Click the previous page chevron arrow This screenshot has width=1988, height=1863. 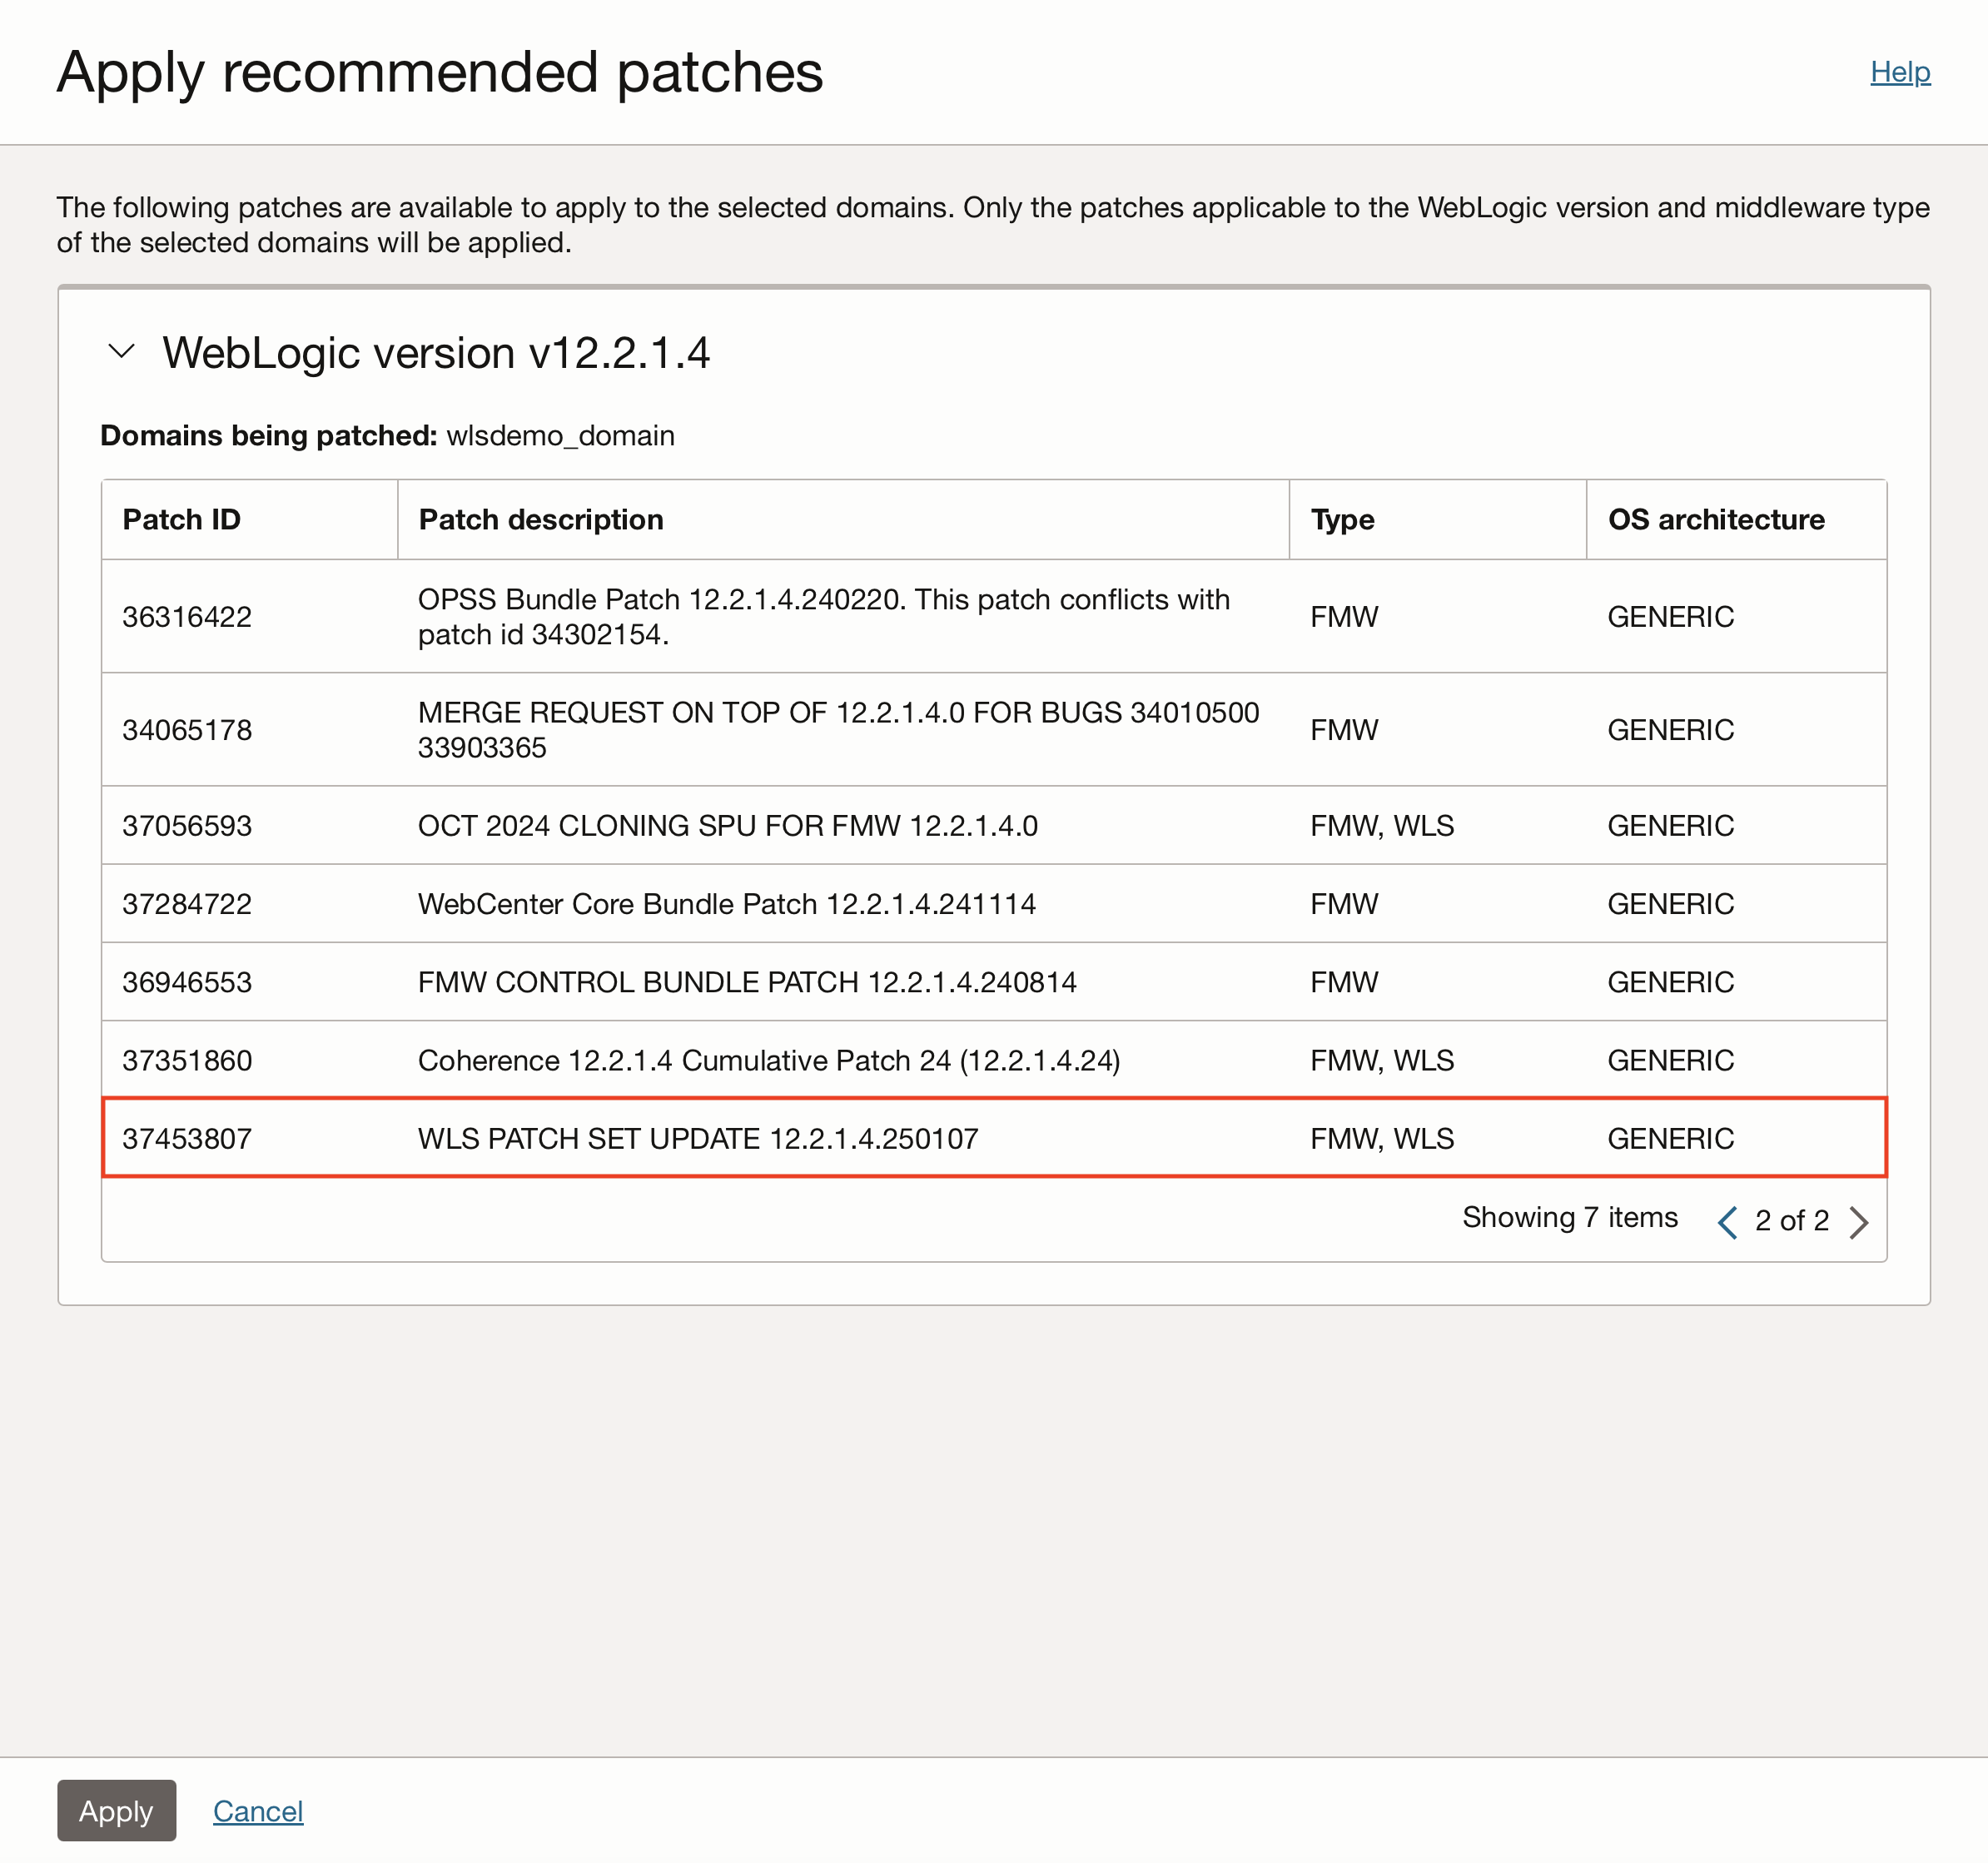coord(1729,1221)
